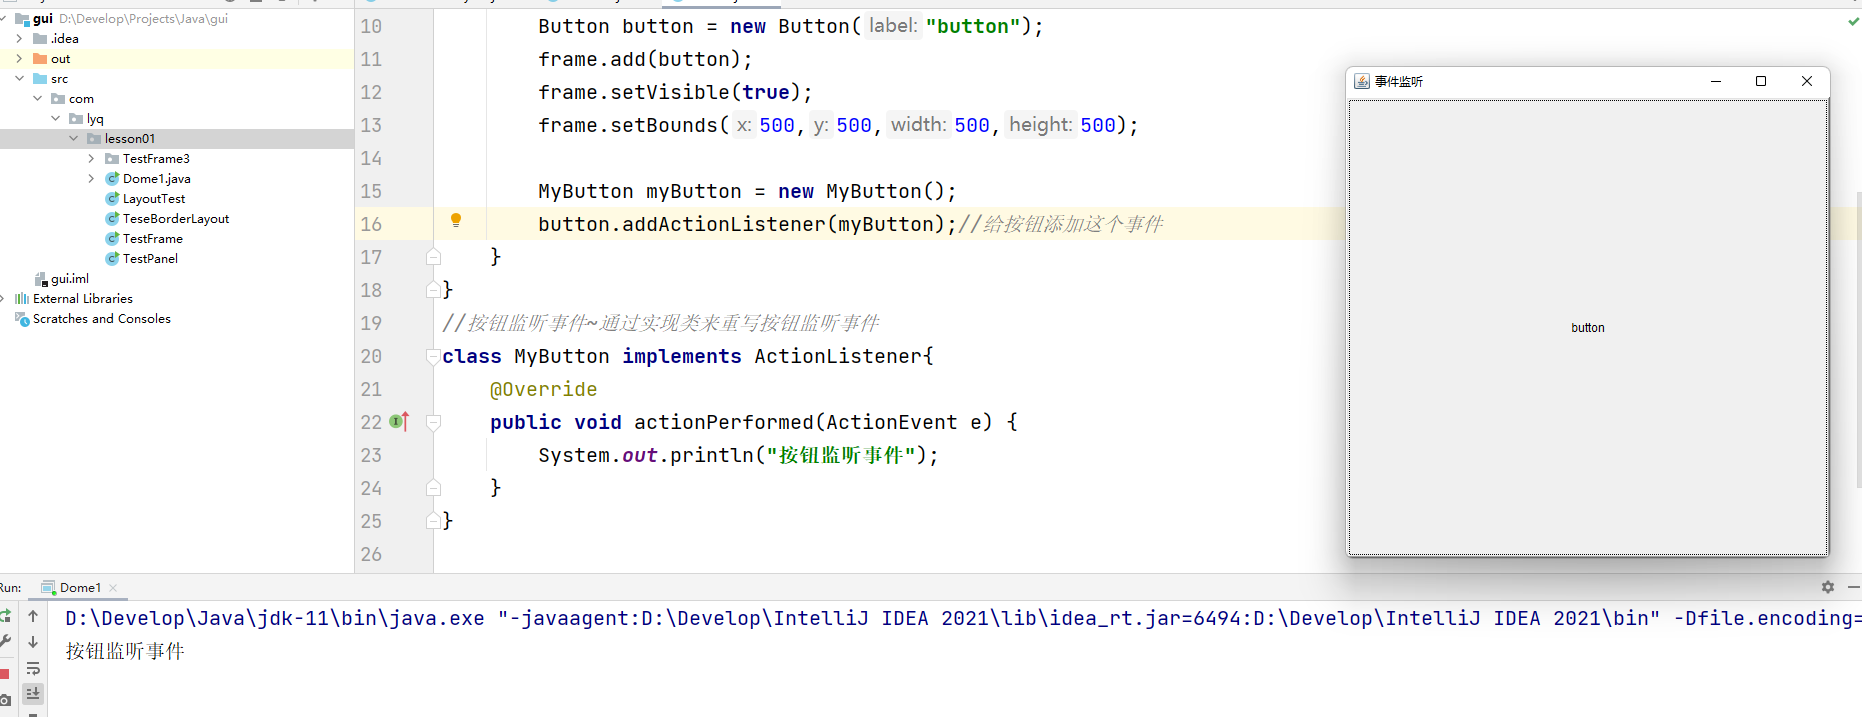Screen dimensions: 1862x717
Task: Select lesson01 package in project tree
Action: coord(176,139)
